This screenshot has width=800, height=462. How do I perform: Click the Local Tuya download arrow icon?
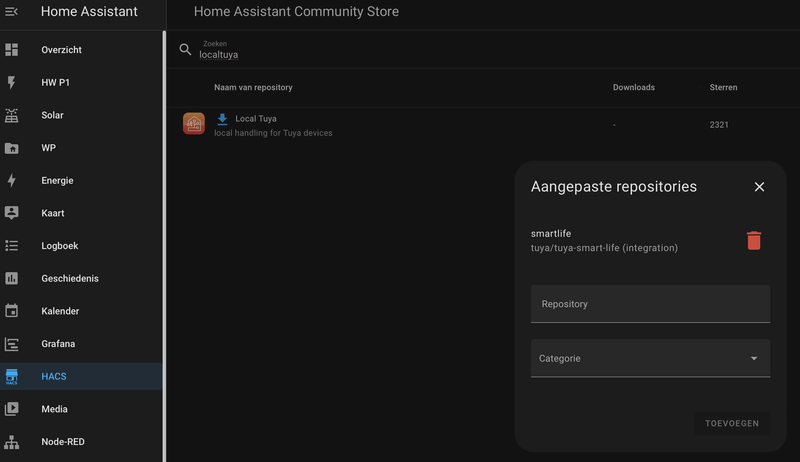(222, 119)
